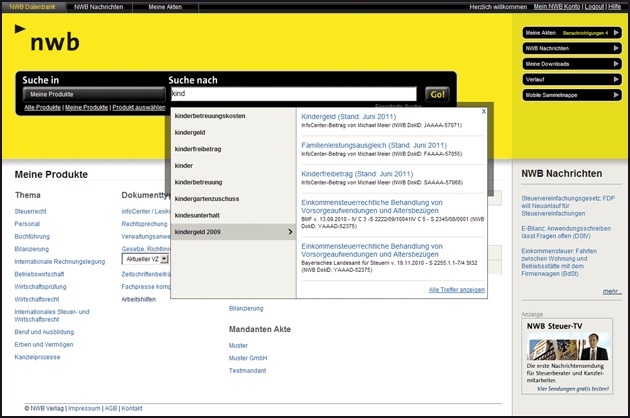Click arrow on NWB Nachrichten sidebar button
The image size is (630, 418).
click(x=615, y=48)
